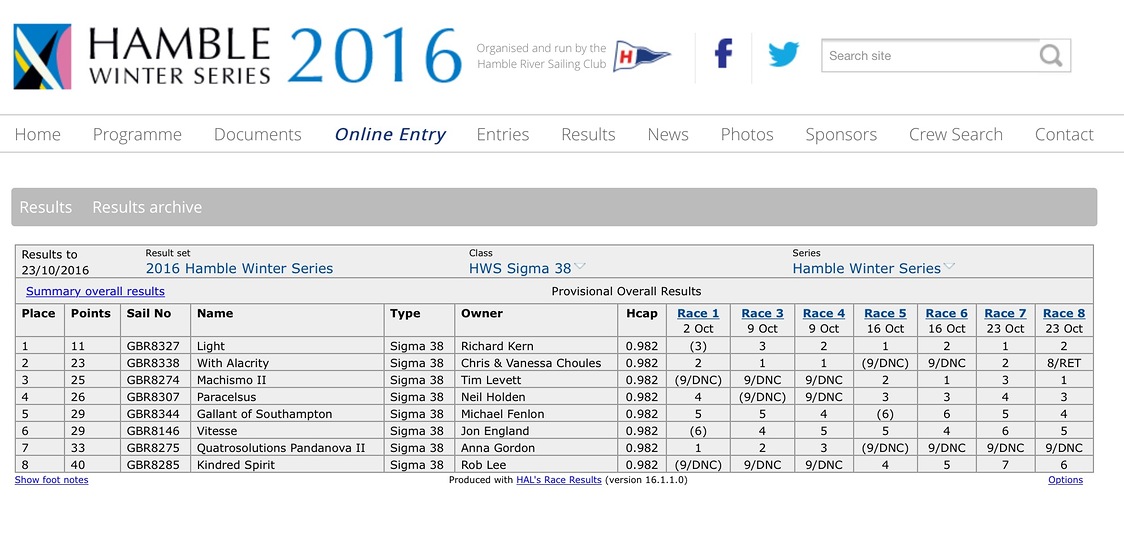Click the boat name Light
This screenshot has height=543, width=1124.
click(211, 346)
